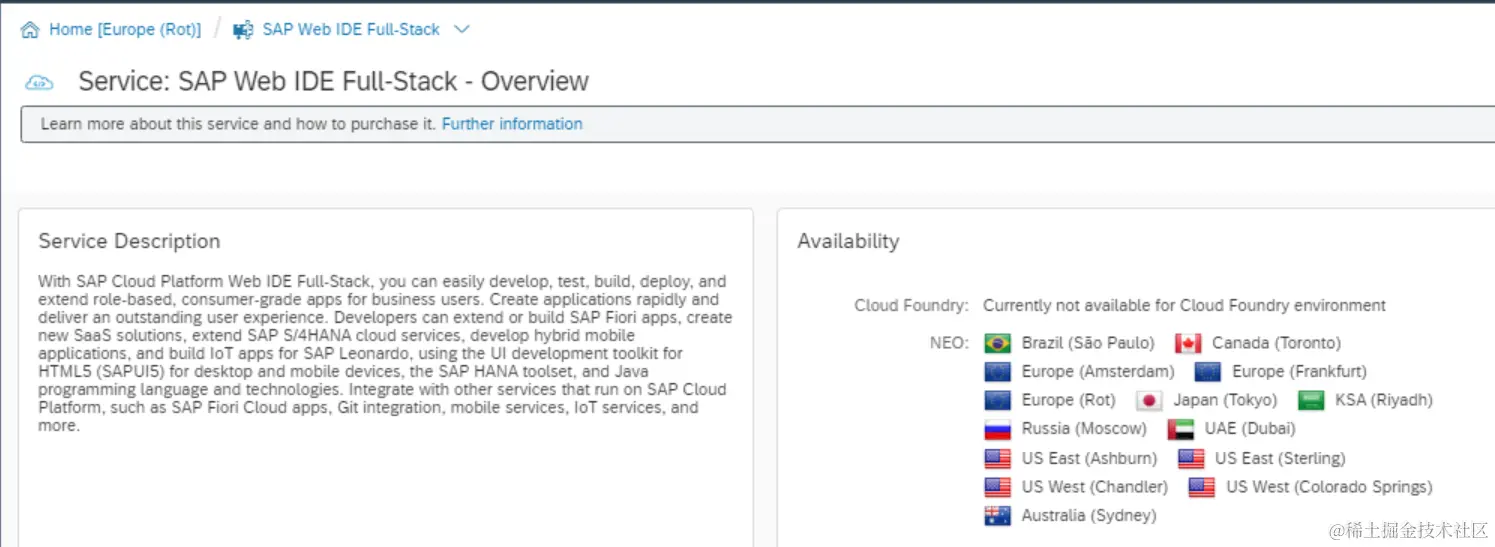Click the UAE flag icon
Viewport: 1495px width, 547px height.
coord(1180,430)
